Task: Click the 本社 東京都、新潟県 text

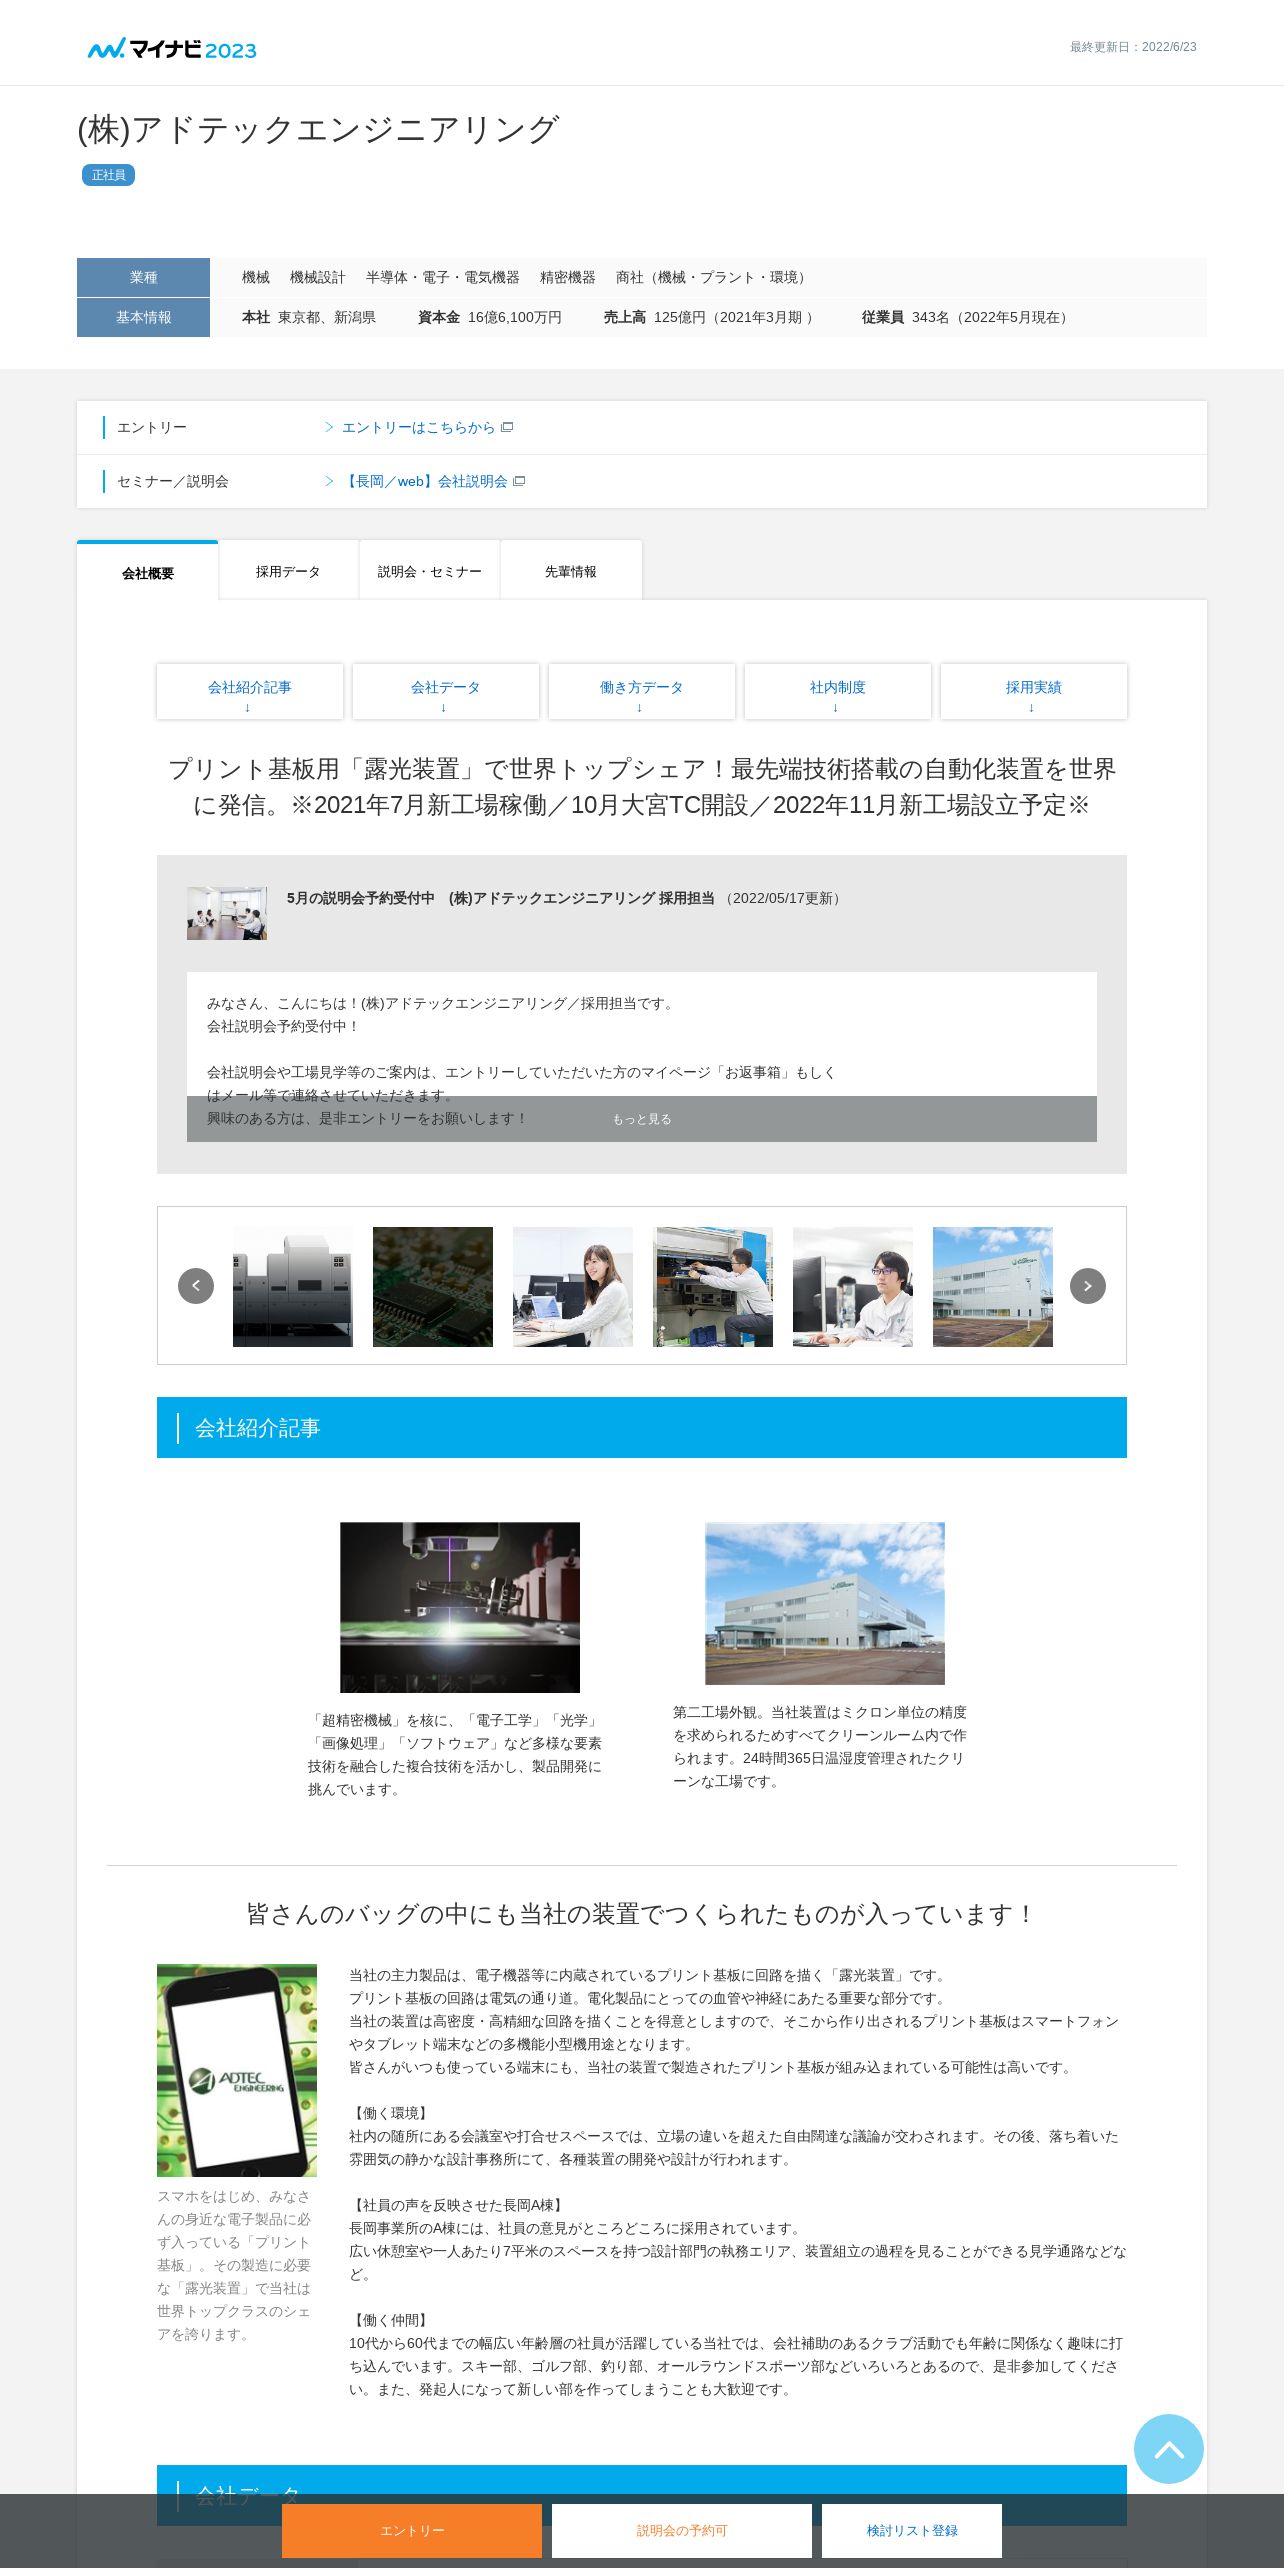Action: (309, 317)
